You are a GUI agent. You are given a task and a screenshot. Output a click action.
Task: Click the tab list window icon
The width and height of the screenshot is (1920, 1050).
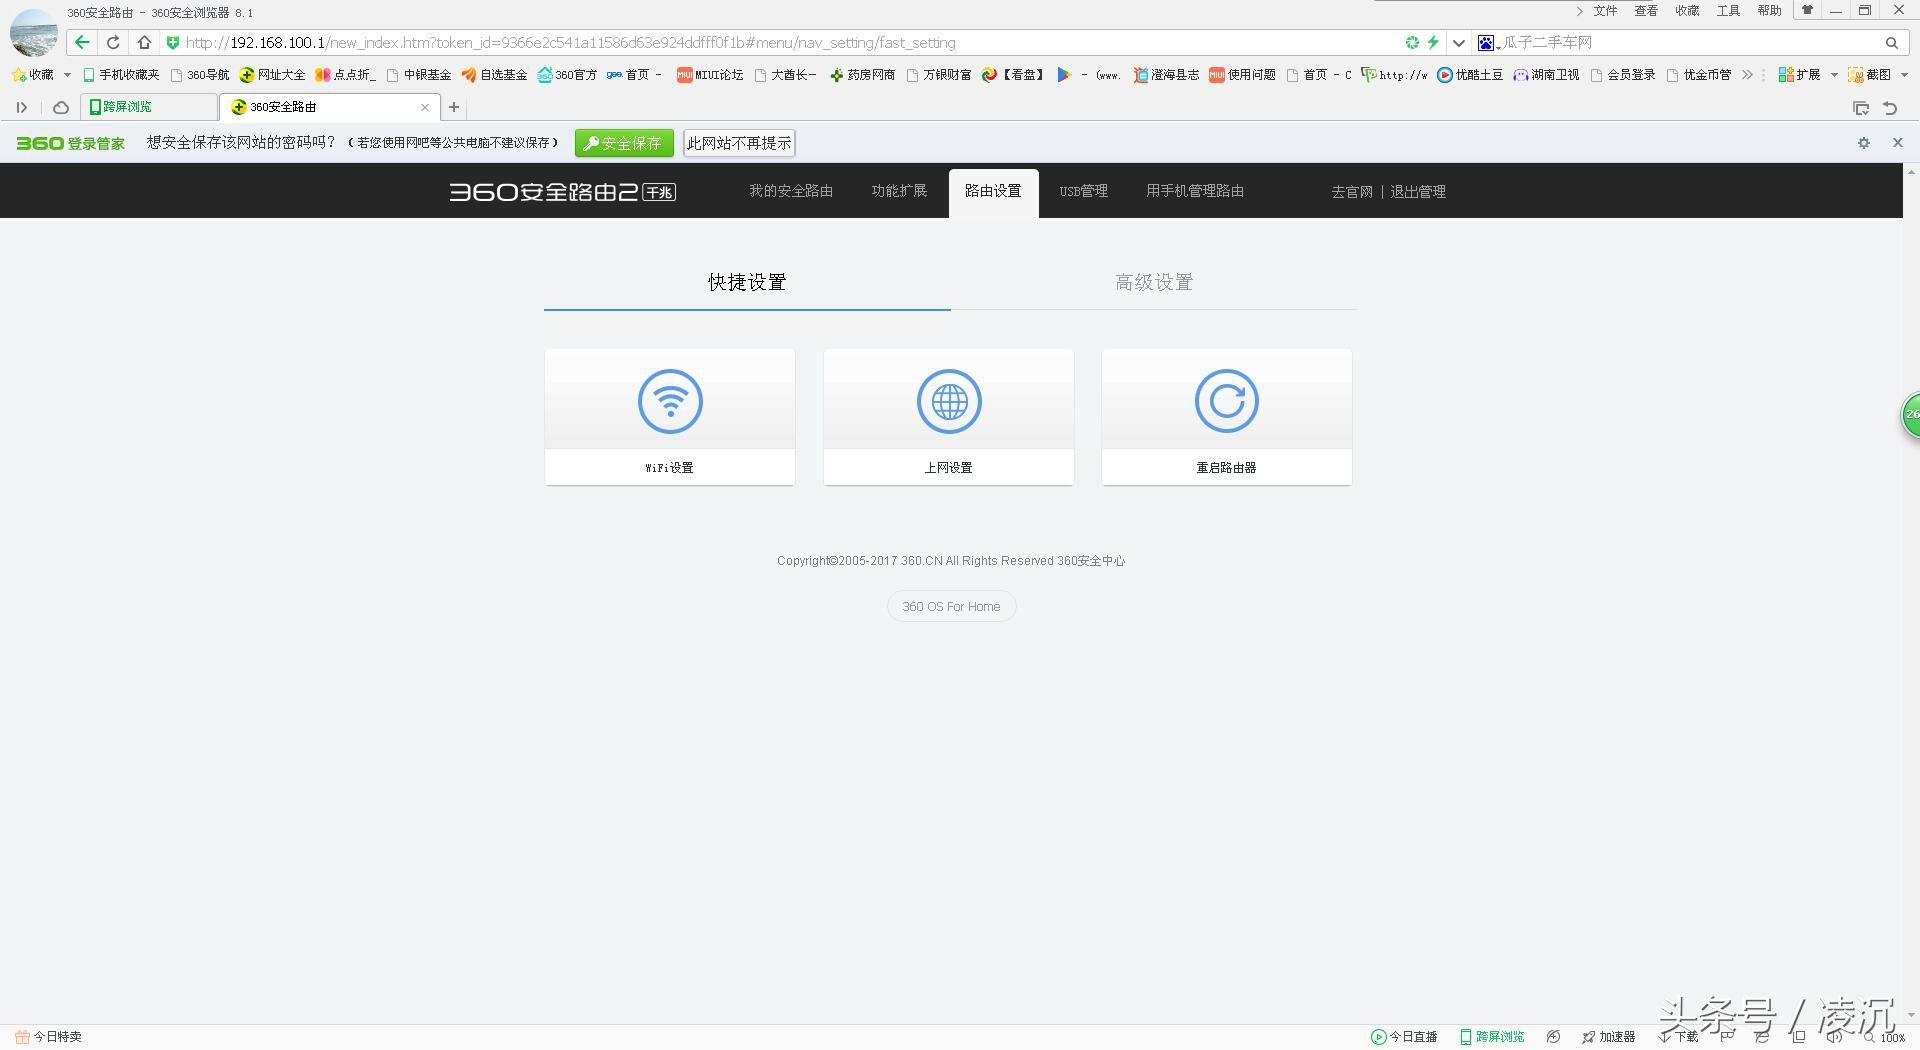[1861, 108]
